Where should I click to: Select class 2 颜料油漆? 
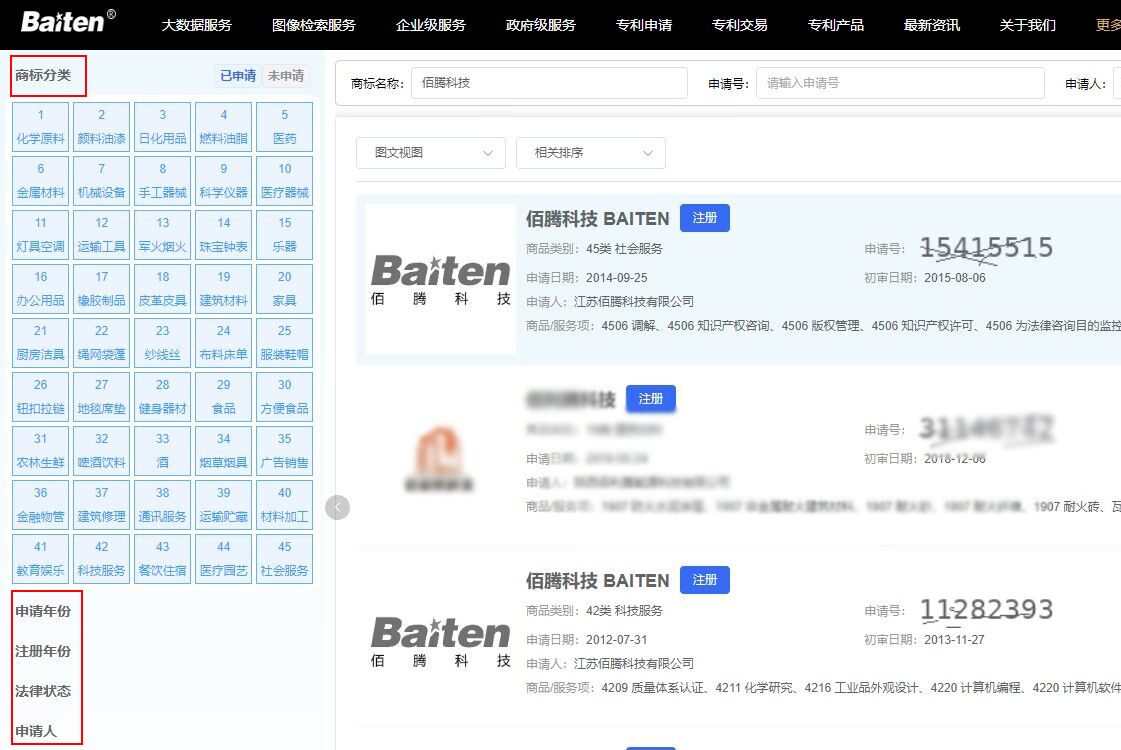click(x=102, y=127)
